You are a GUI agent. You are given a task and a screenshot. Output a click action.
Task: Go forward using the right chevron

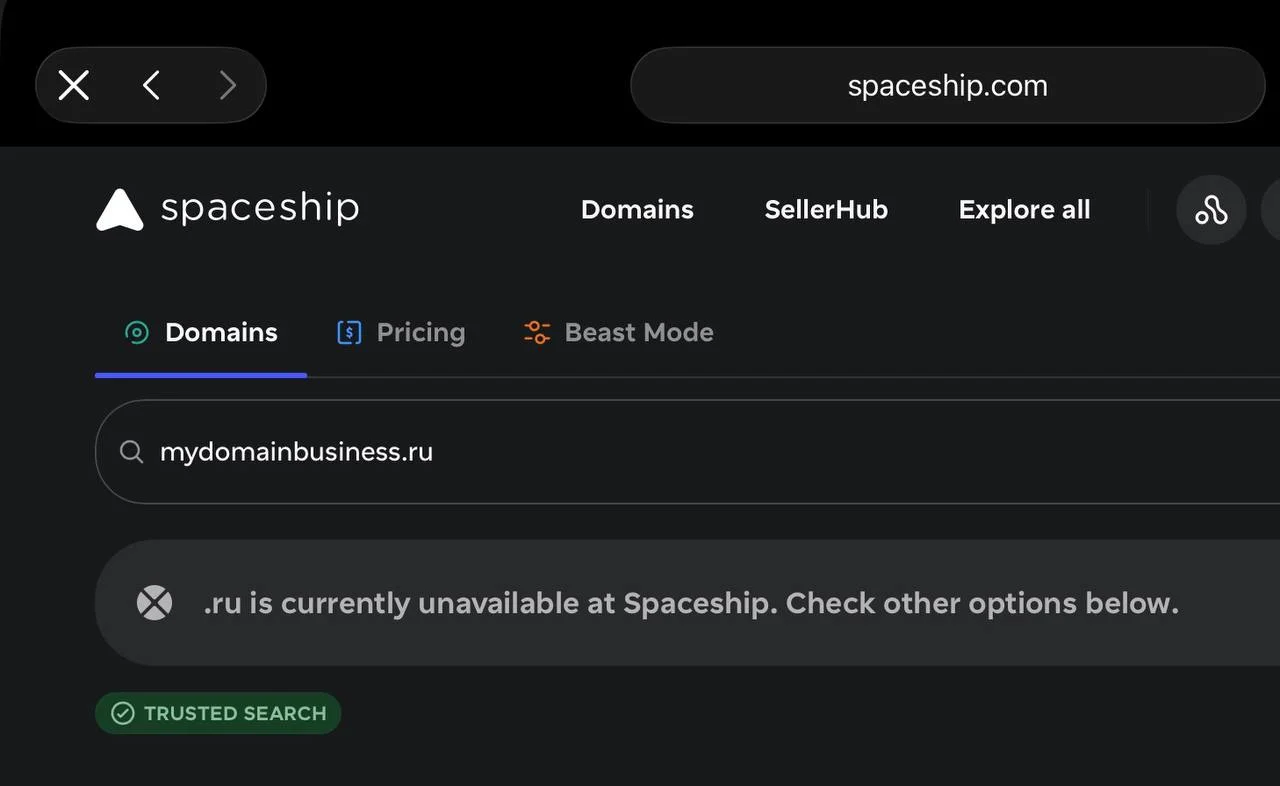click(228, 85)
